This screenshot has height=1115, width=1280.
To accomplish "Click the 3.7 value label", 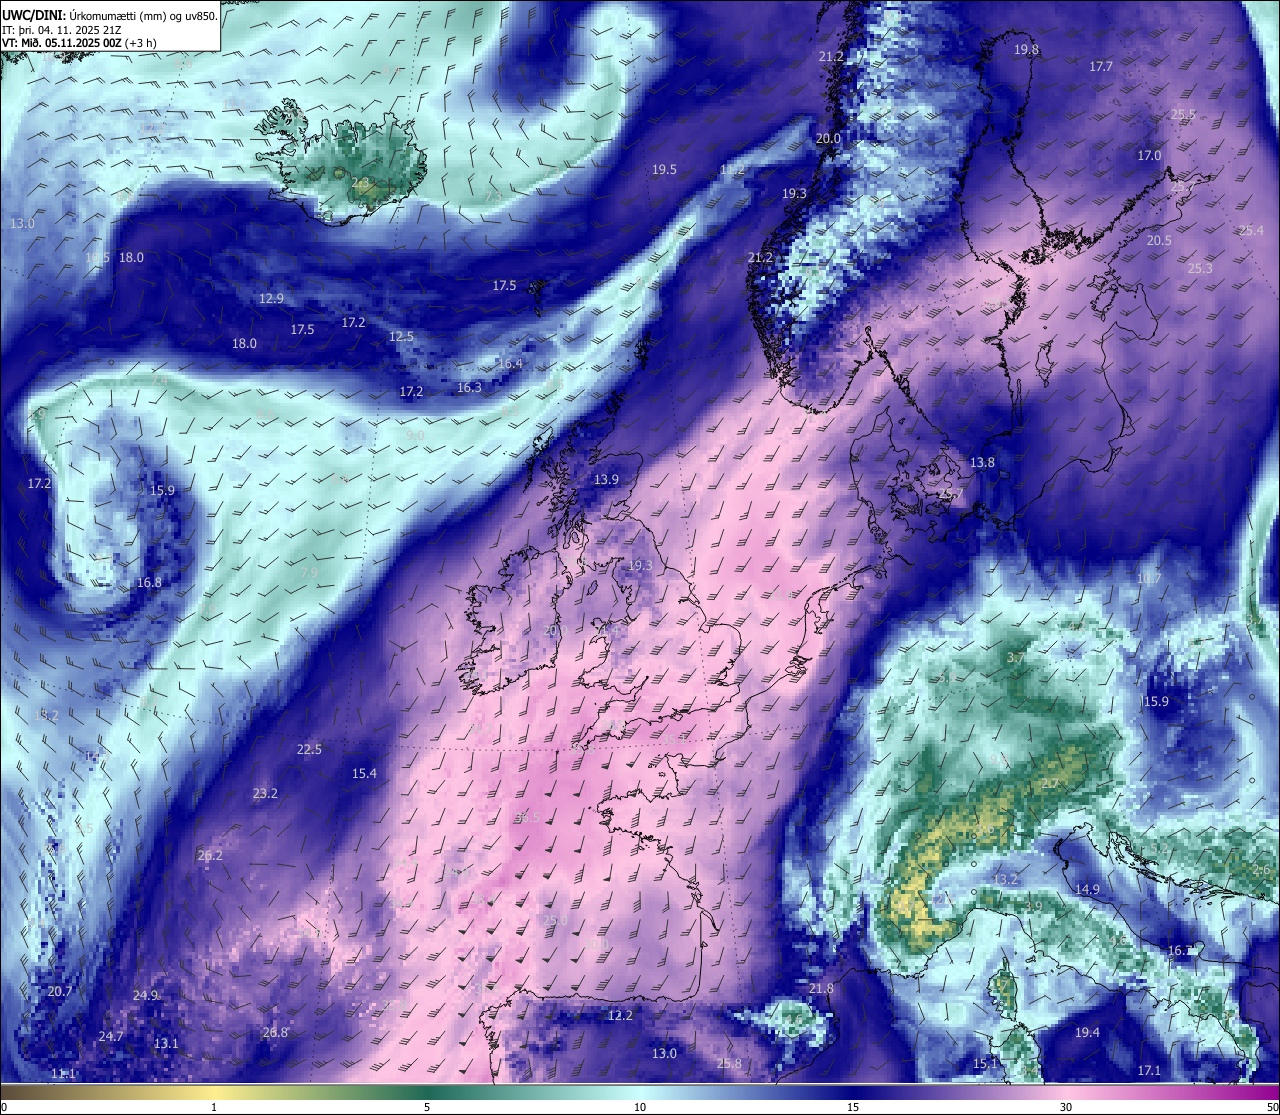I will tap(1015, 657).
